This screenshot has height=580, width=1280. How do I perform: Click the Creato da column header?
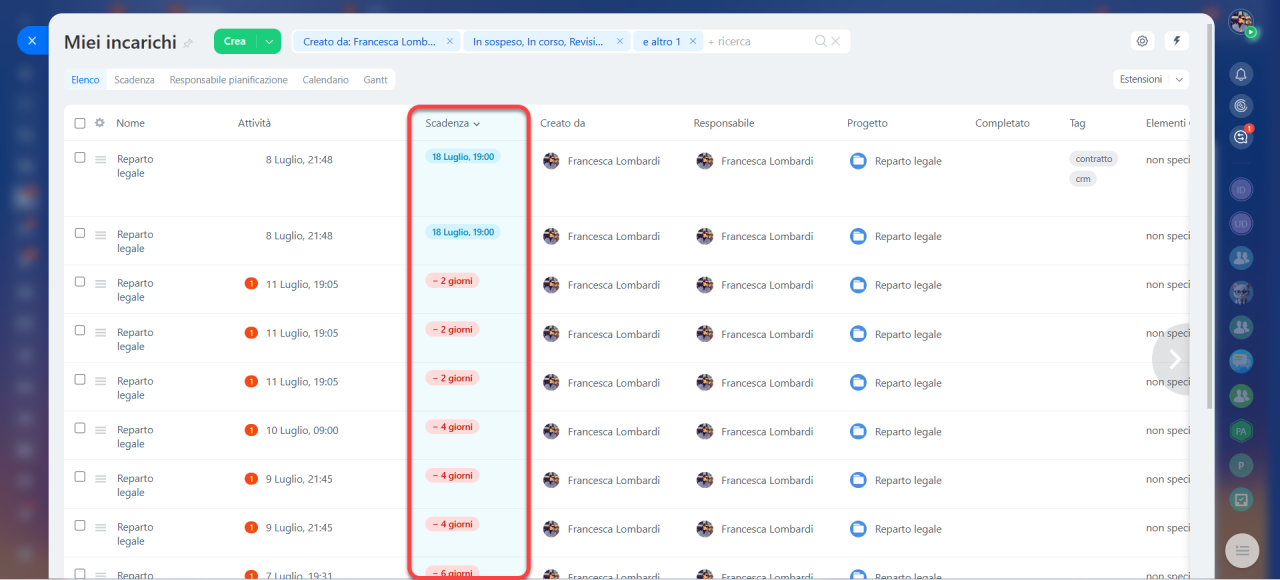(x=562, y=123)
